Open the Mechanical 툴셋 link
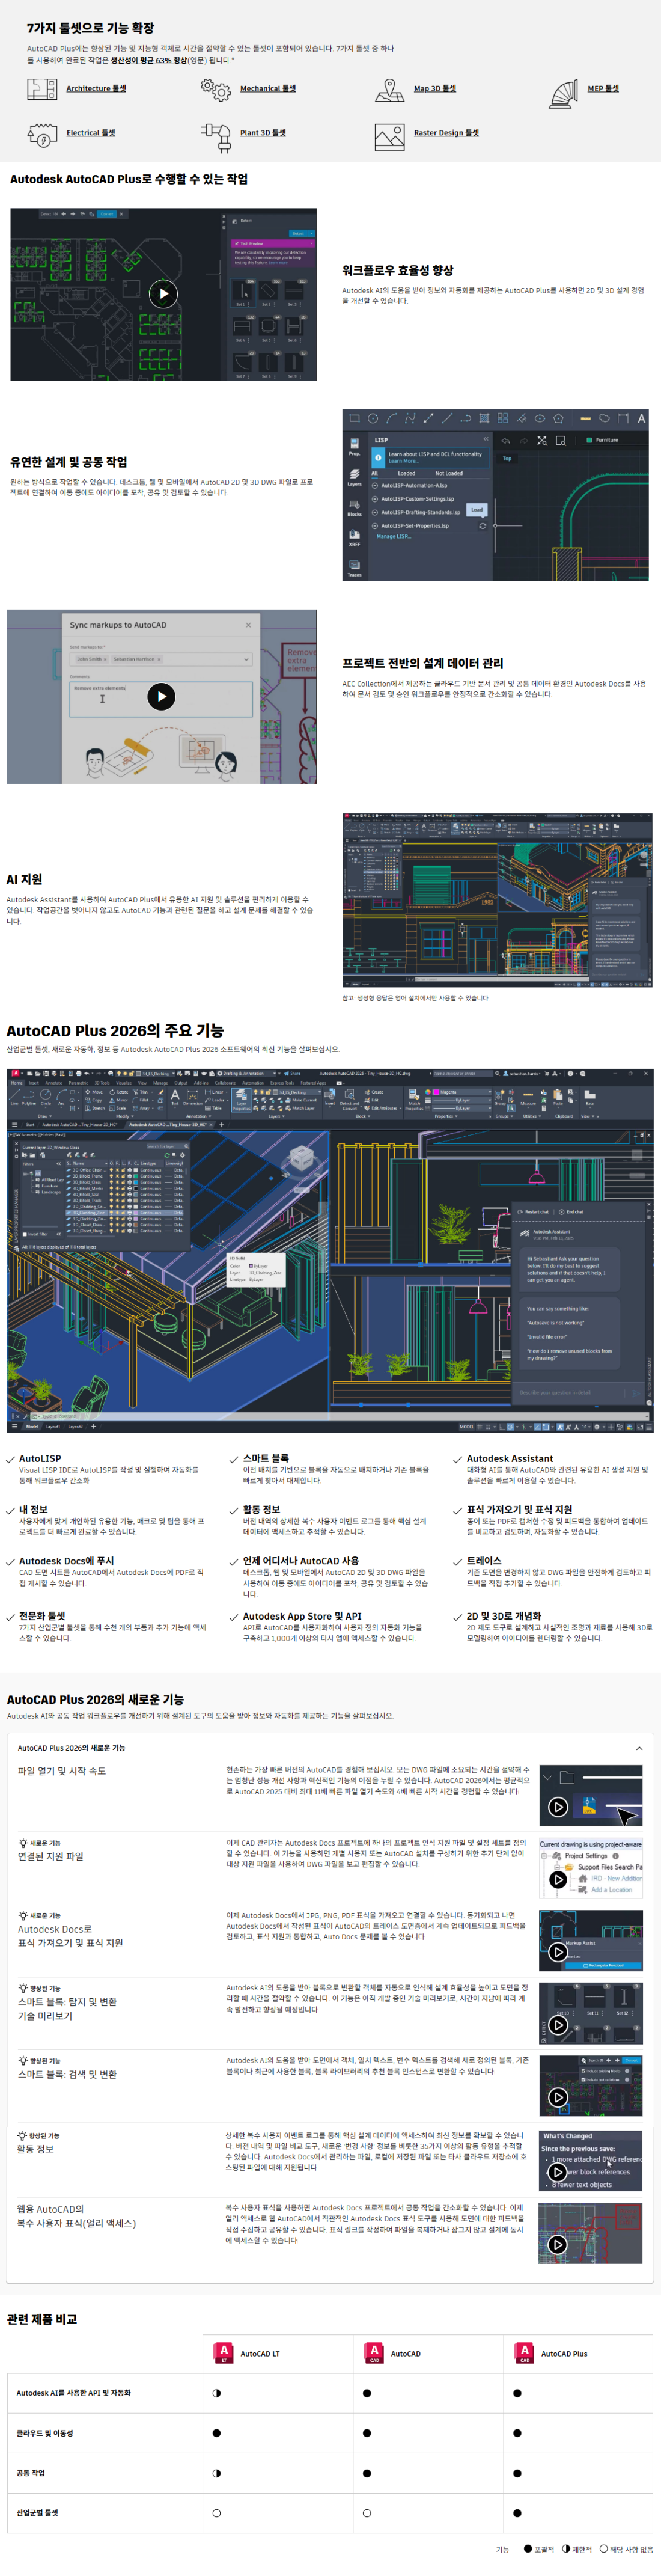This screenshot has height=2576, width=661. click(x=268, y=89)
